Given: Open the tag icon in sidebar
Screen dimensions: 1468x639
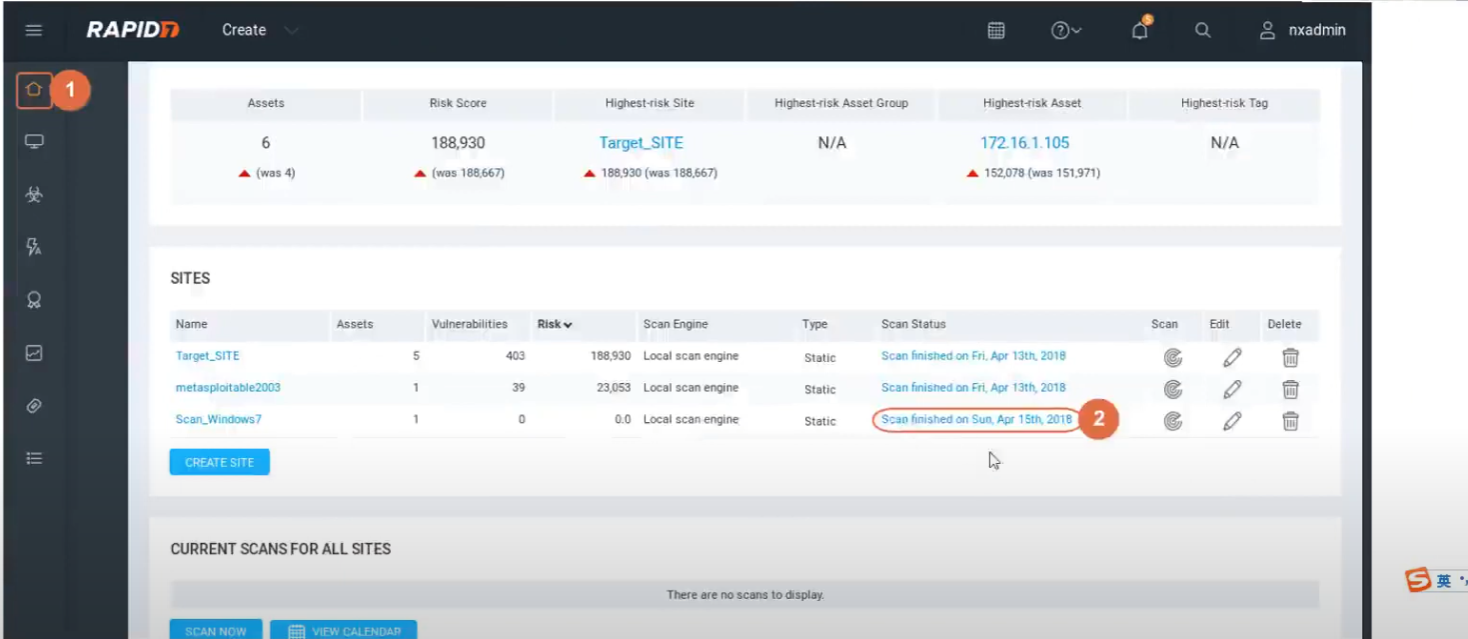Looking at the screenshot, I should pyautogui.click(x=34, y=406).
